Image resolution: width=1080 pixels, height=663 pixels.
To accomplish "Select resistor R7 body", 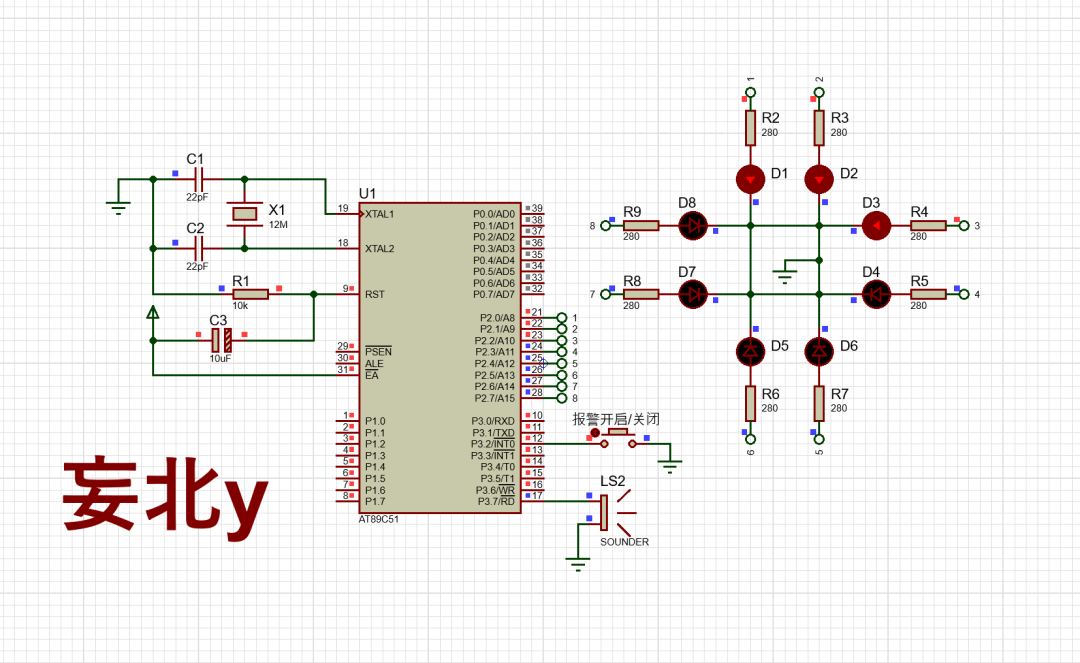I will point(819,403).
